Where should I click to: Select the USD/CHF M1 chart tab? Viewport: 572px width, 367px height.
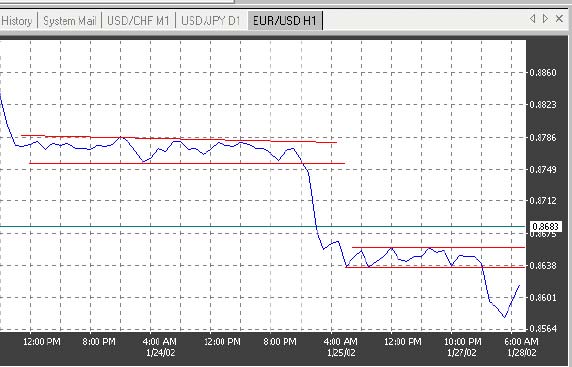[x=138, y=21]
